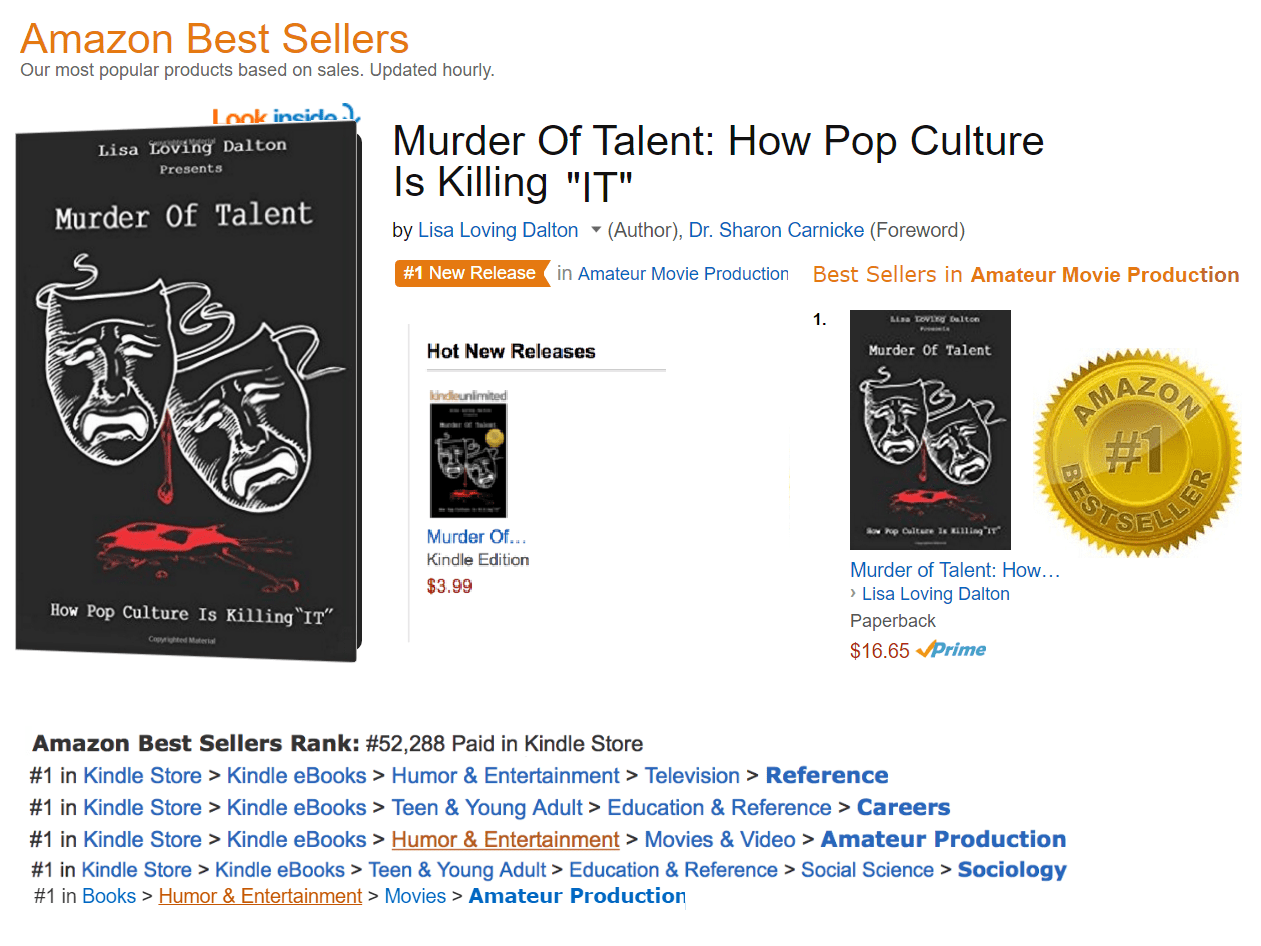Click the gold Amazon #1 Bestseller badge
This screenshot has width=1261, height=946.
pos(1137,452)
